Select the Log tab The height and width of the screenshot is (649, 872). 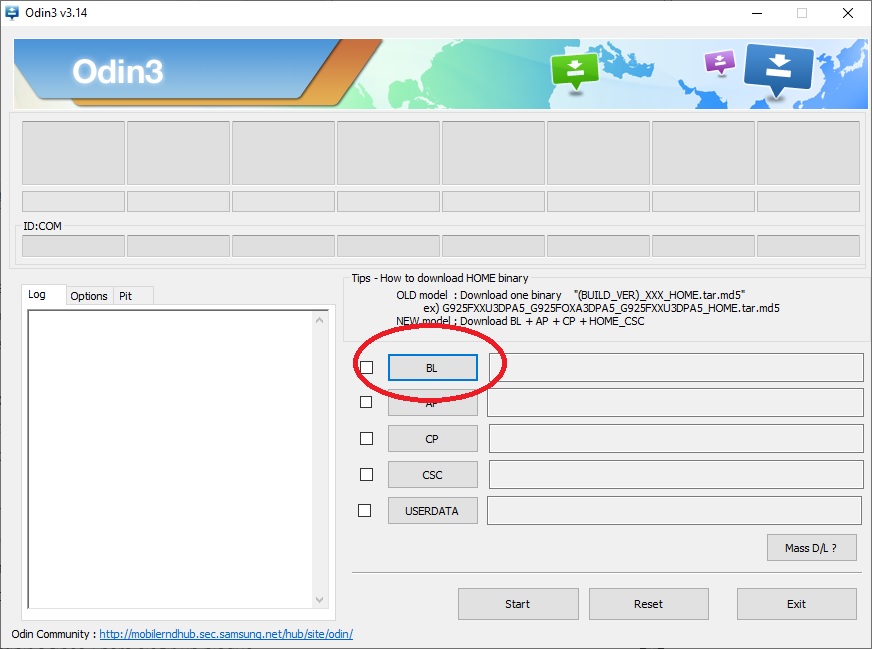pos(37,295)
